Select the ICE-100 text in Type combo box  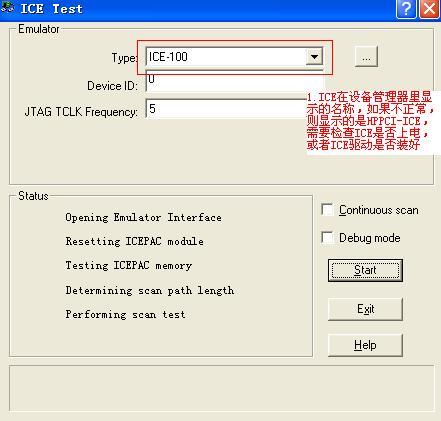[168, 57]
